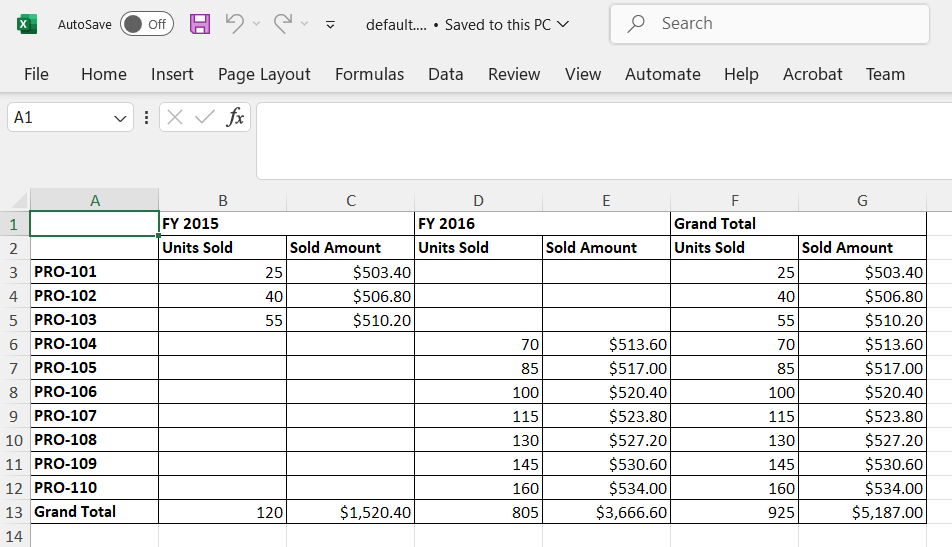Toggle the AutoSave switch
This screenshot has width=952, height=547.
(146, 24)
